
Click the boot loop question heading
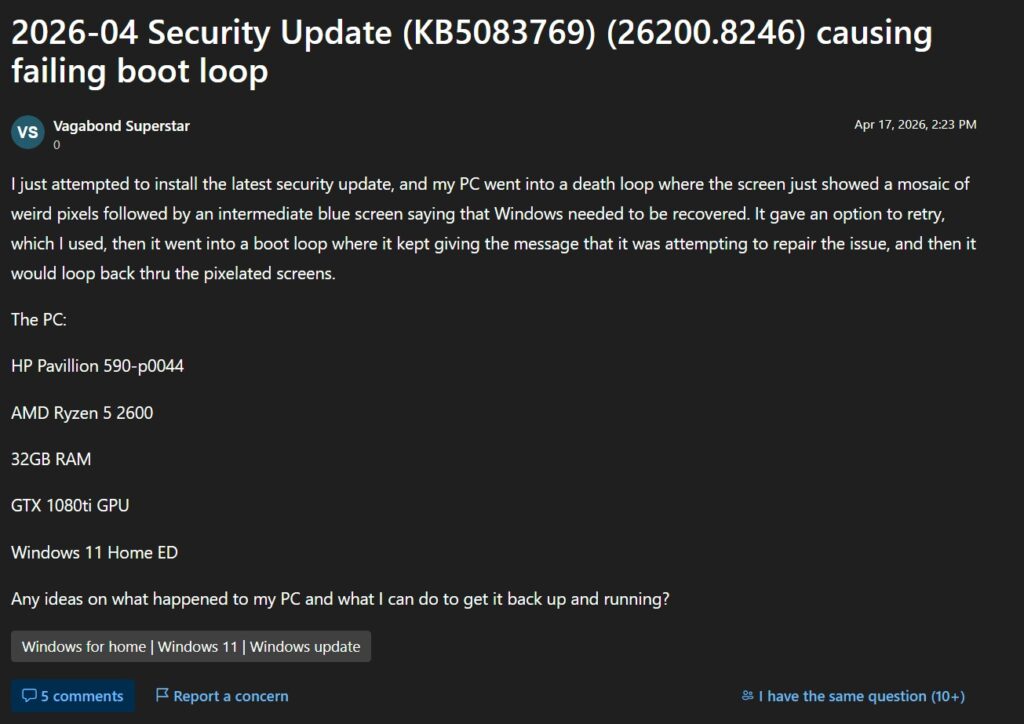(470, 50)
